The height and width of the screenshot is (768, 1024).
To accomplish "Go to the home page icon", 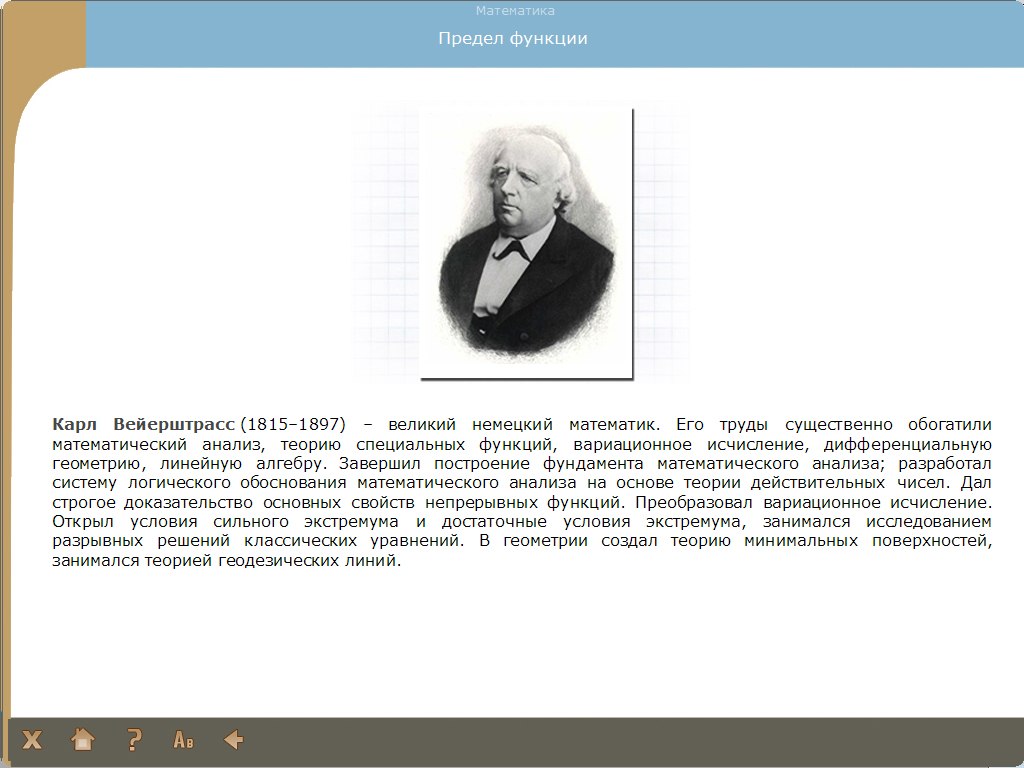I will (83, 740).
